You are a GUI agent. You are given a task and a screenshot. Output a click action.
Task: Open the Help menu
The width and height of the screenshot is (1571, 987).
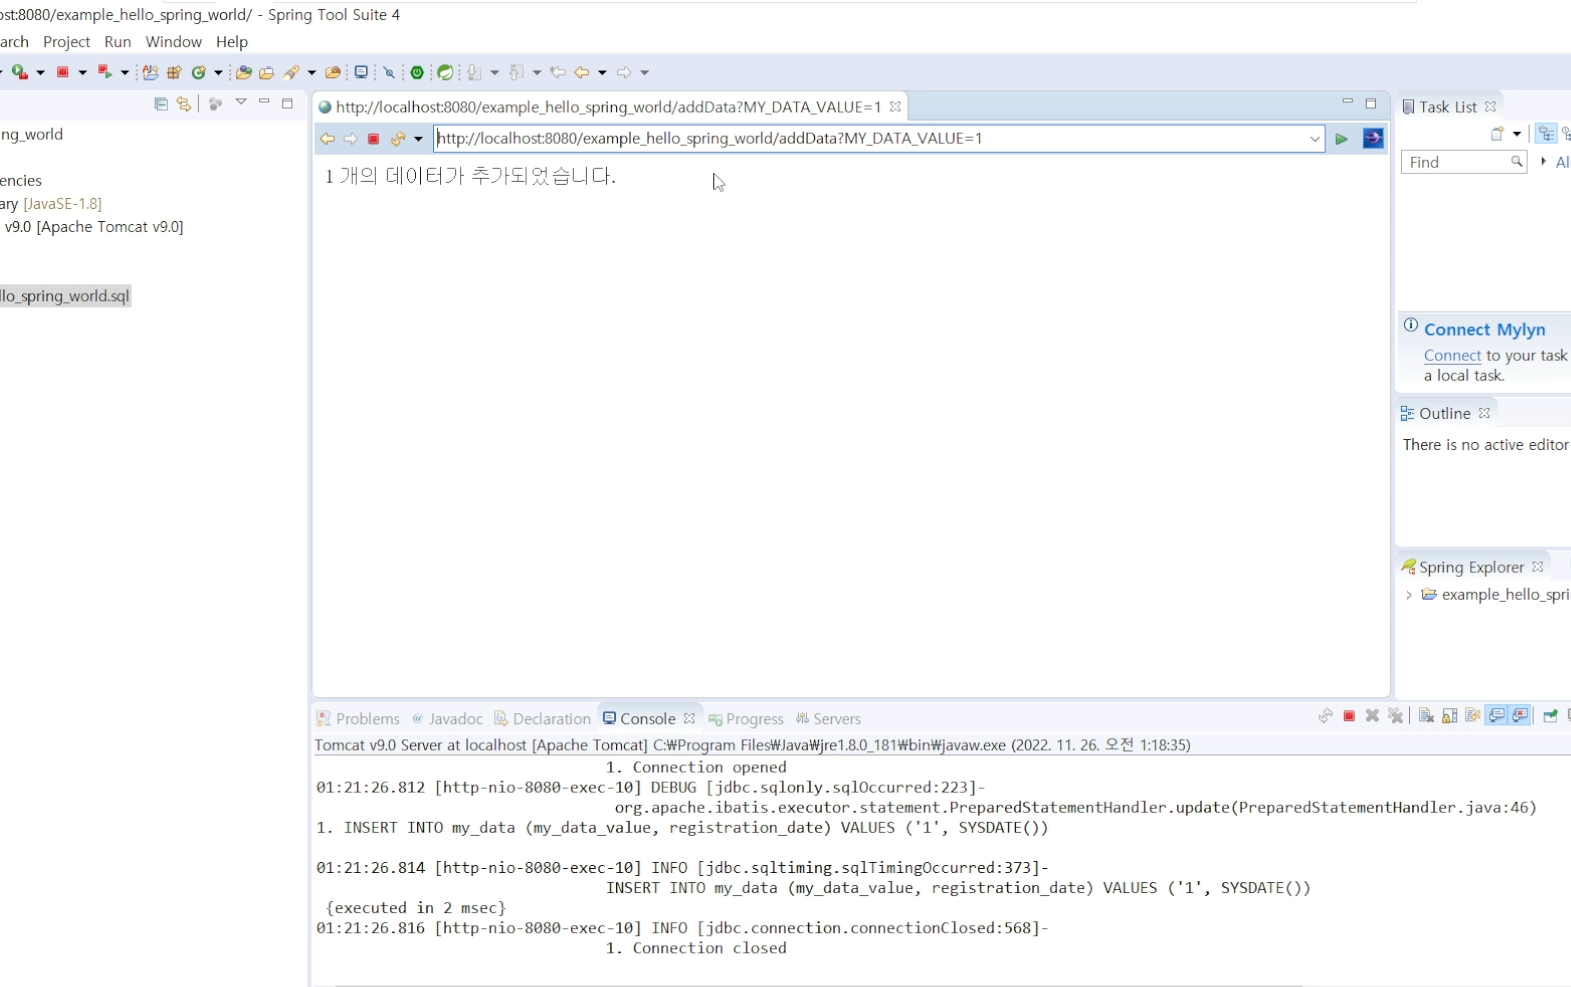232,42
